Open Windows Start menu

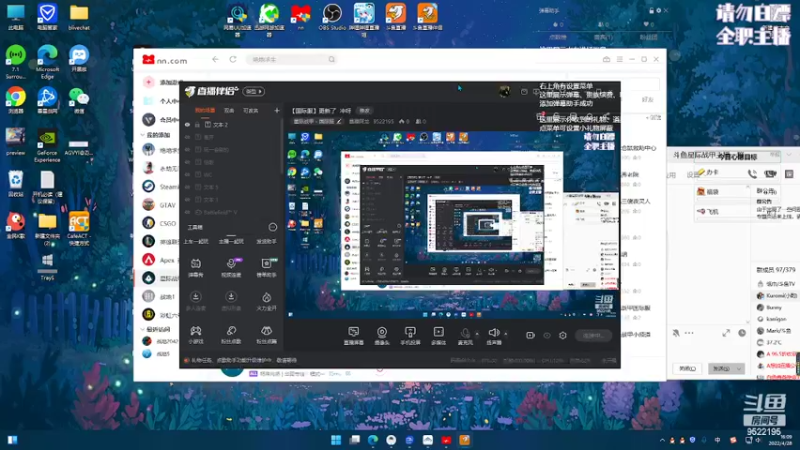click(336, 440)
